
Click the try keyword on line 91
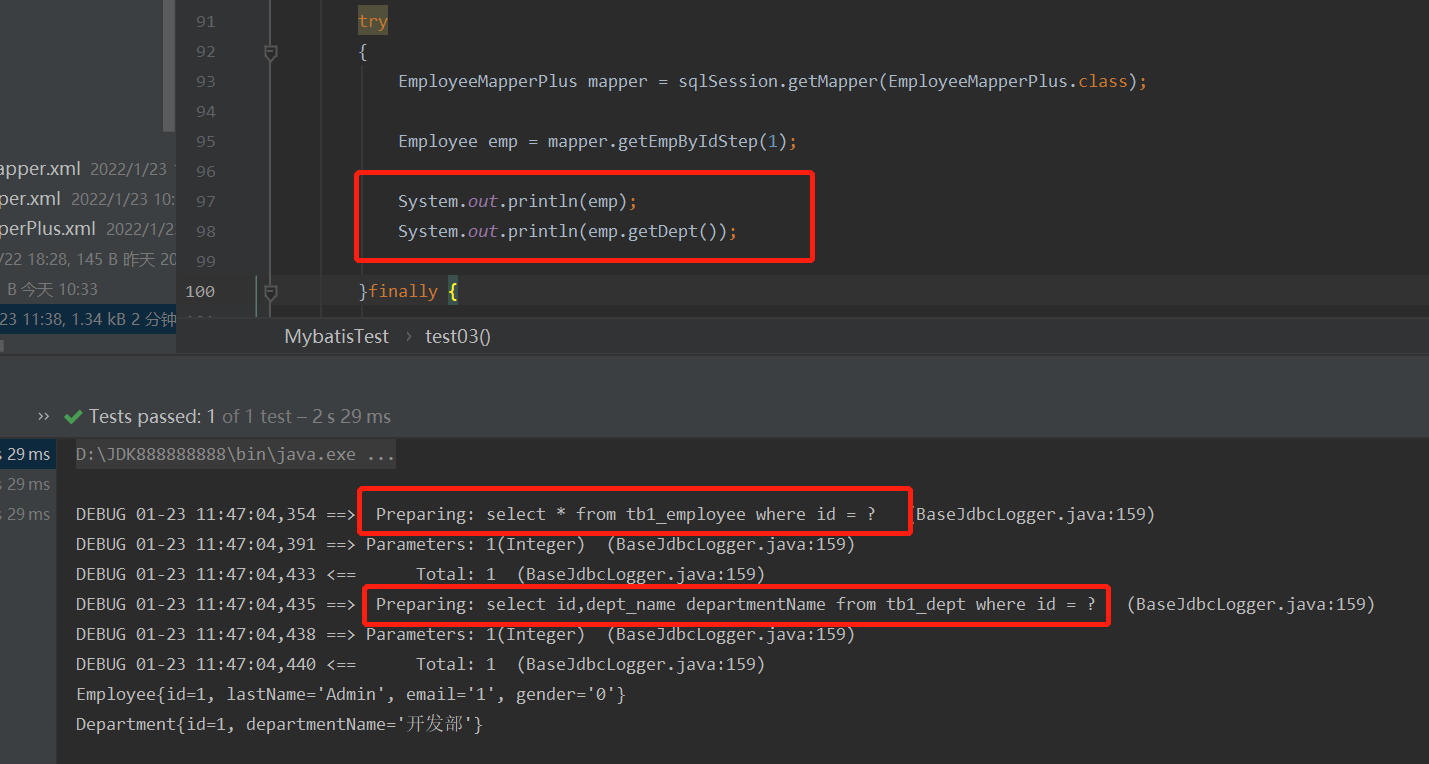(x=373, y=22)
